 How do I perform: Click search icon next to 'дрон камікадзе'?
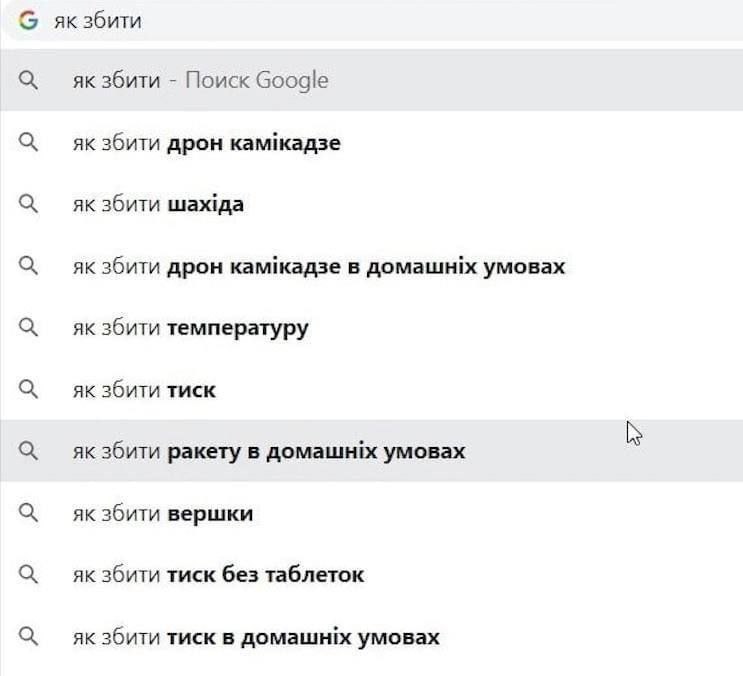(28, 143)
